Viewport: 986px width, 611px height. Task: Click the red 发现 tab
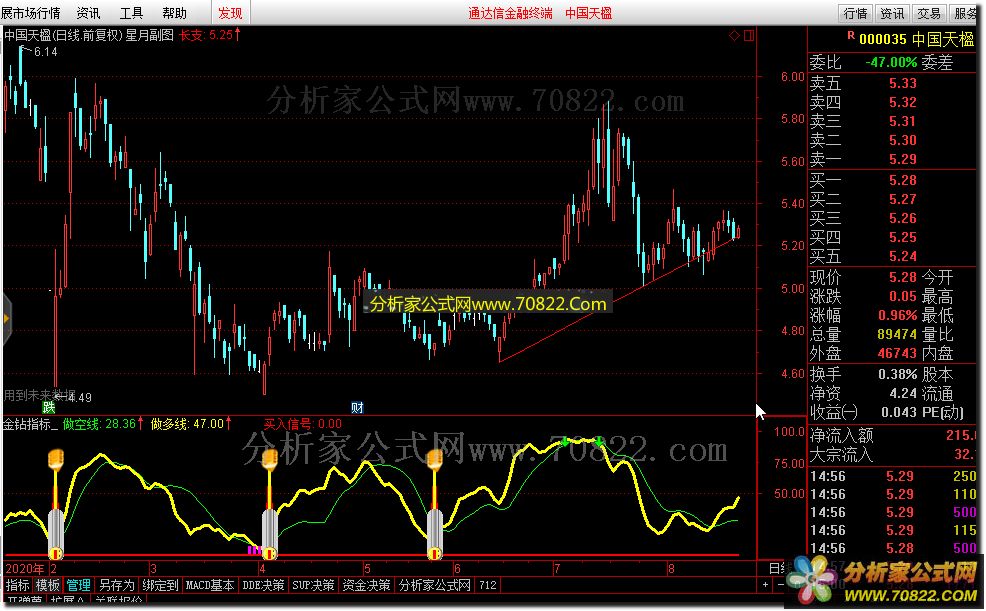pyautogui.click(x=230, y=13)
